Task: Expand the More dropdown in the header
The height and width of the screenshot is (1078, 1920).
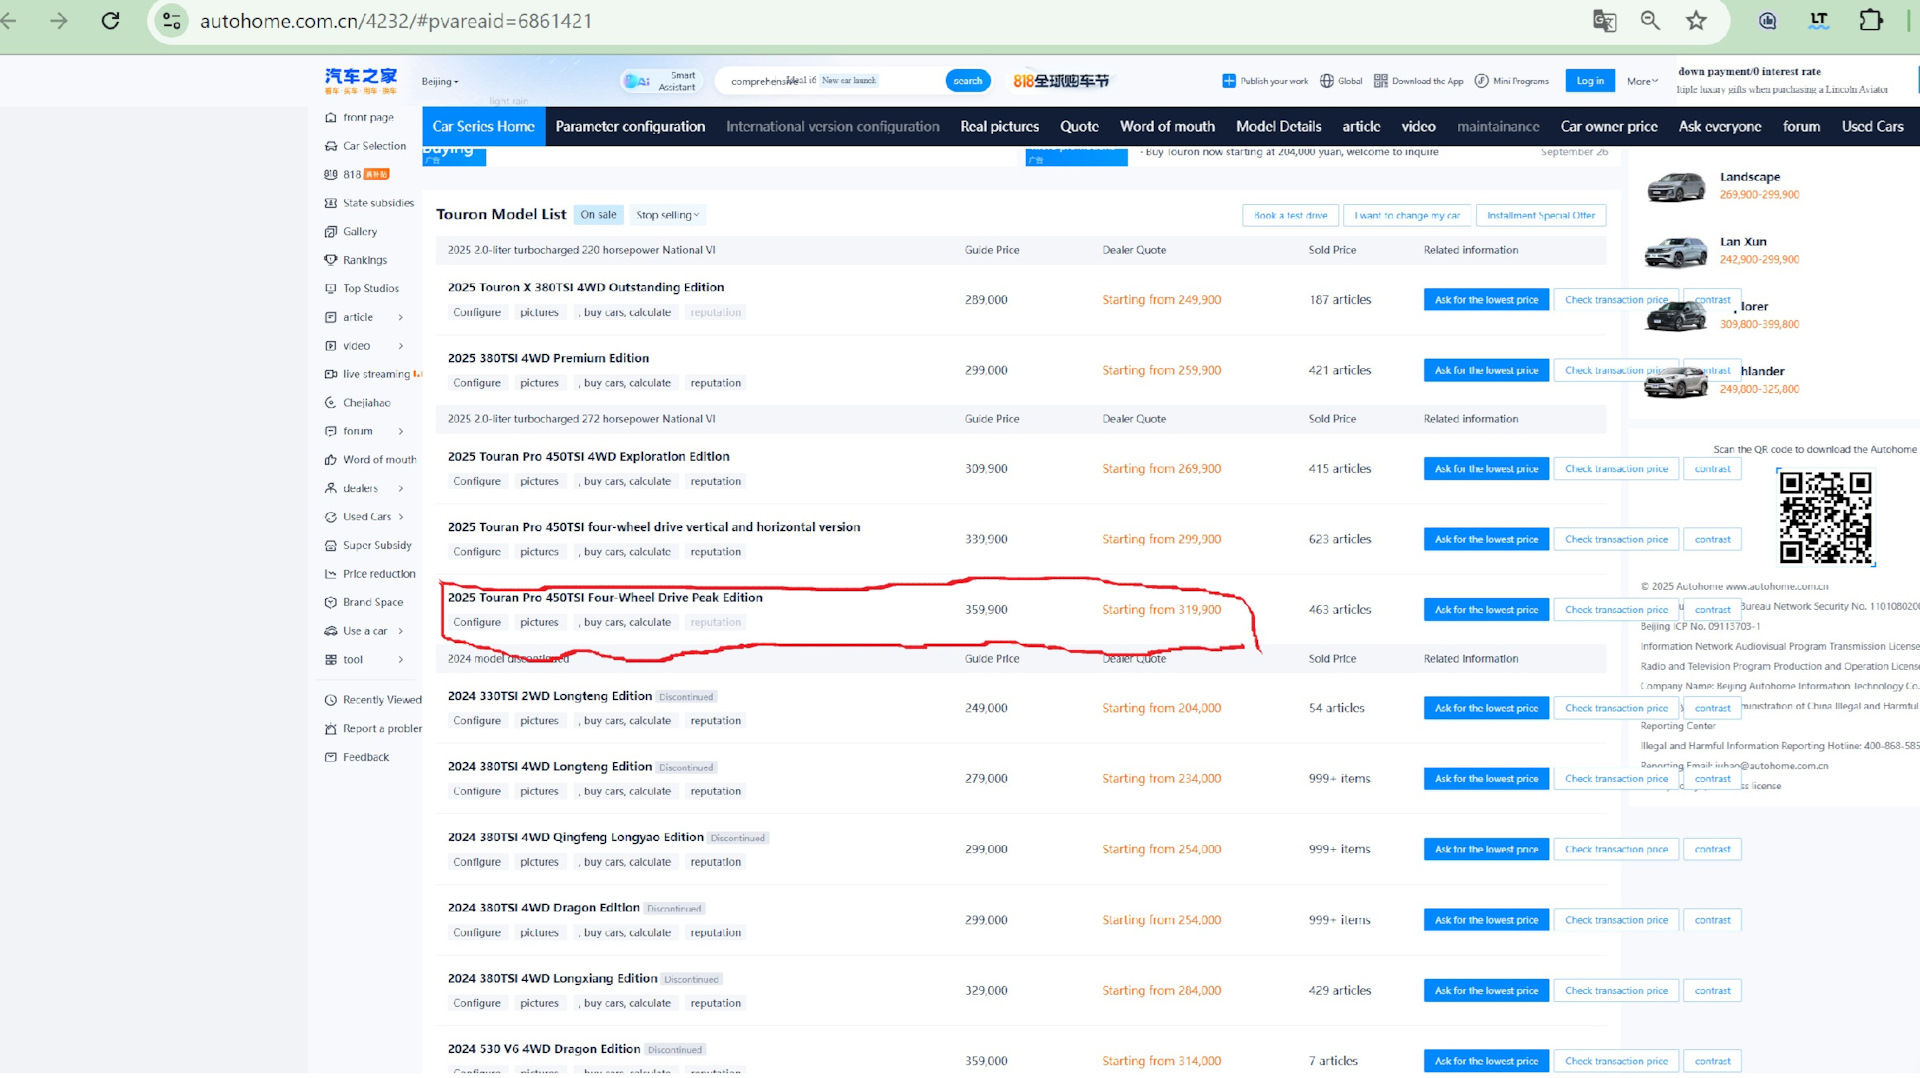Action: click(x=1642, y=82)
